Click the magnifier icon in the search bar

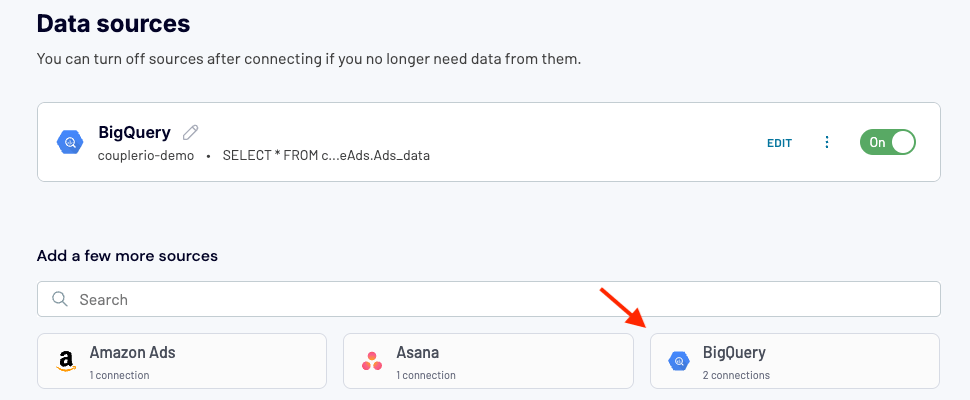pyautogui.click(x=59, y=299)
